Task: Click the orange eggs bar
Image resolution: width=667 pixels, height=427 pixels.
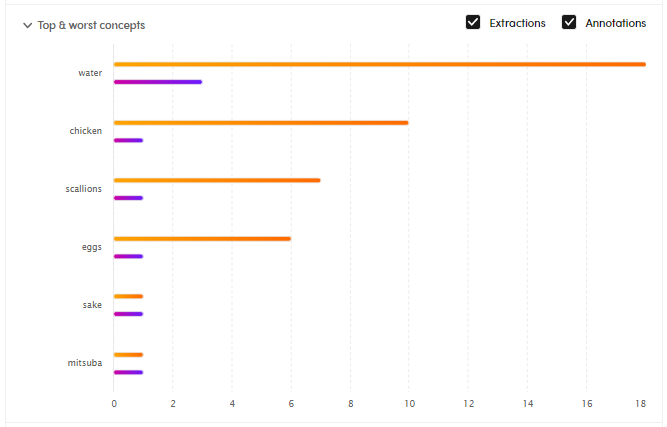Action: click(201, 238)
